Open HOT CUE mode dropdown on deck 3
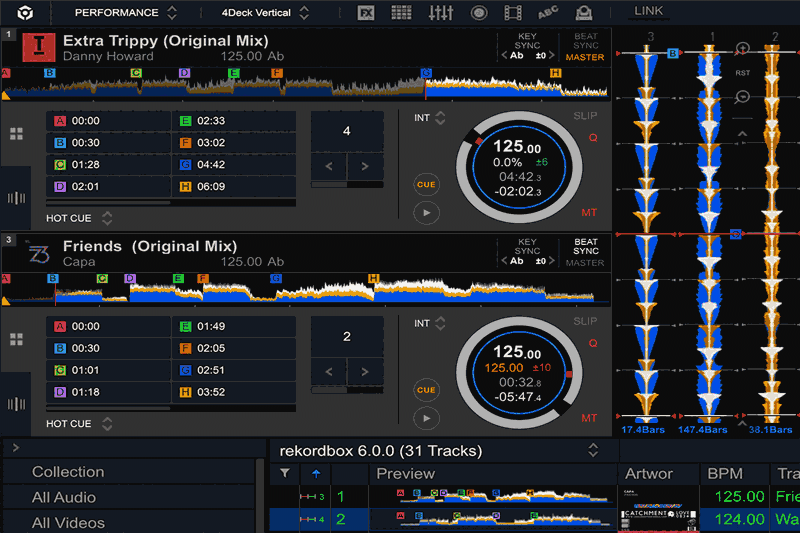Screen dimensions: 800x533 click(79, 424)
